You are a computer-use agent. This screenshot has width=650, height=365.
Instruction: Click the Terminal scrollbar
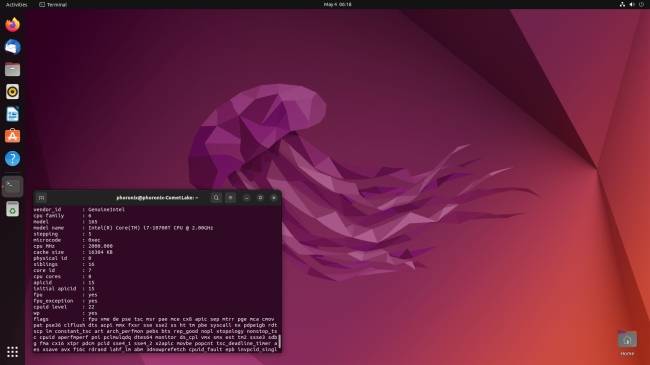coord(279,342)
